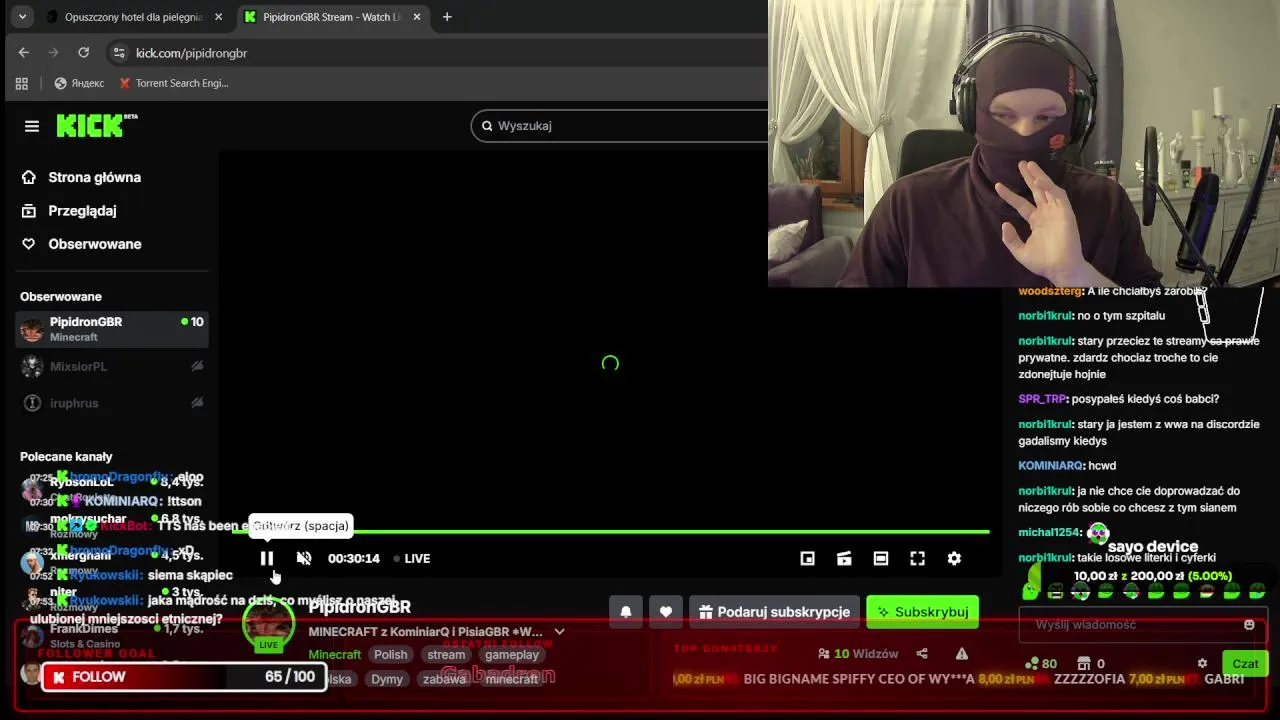This screenshot has height=720, width=1280.
Task: Click the Wyszukaj search field
Action: coord(620,126)
